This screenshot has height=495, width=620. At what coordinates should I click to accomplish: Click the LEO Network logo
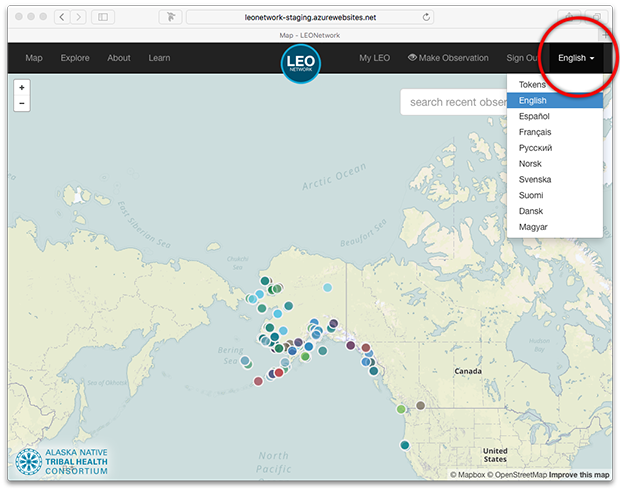(x=301, y=63)
